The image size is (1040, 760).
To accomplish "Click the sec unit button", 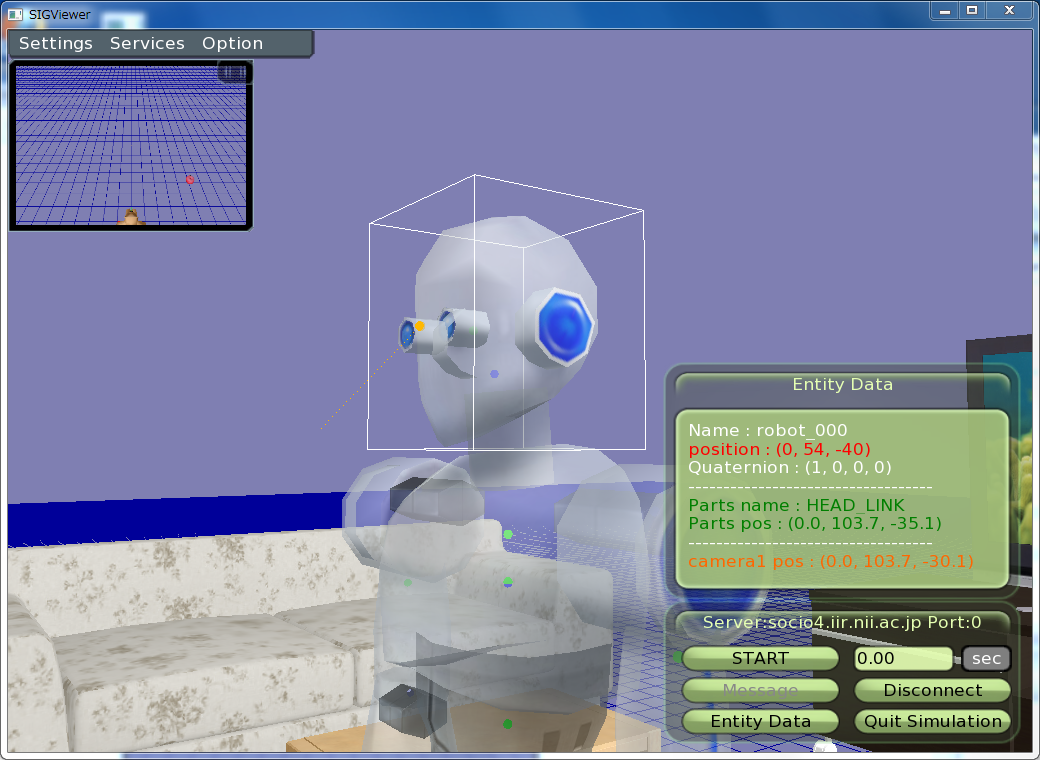I will click(x=986, y=658).
